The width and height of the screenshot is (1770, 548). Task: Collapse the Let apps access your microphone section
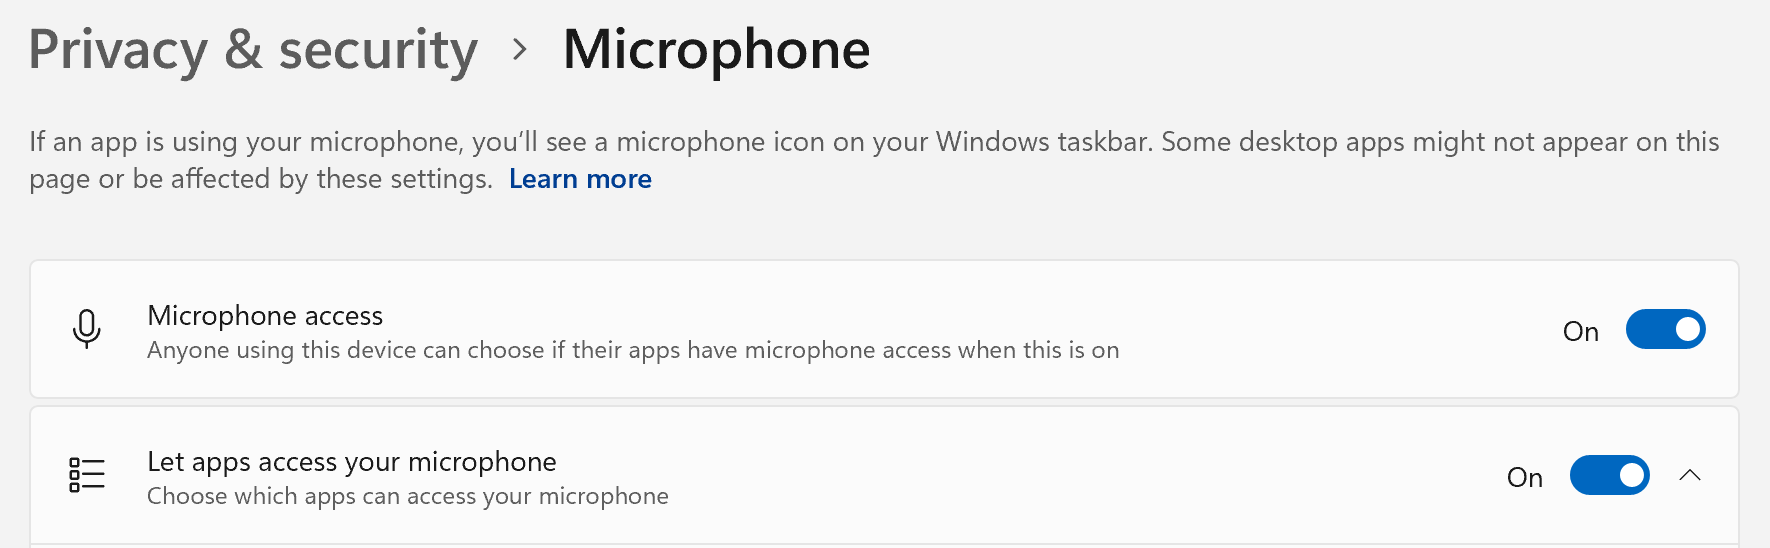(1690, 475)
